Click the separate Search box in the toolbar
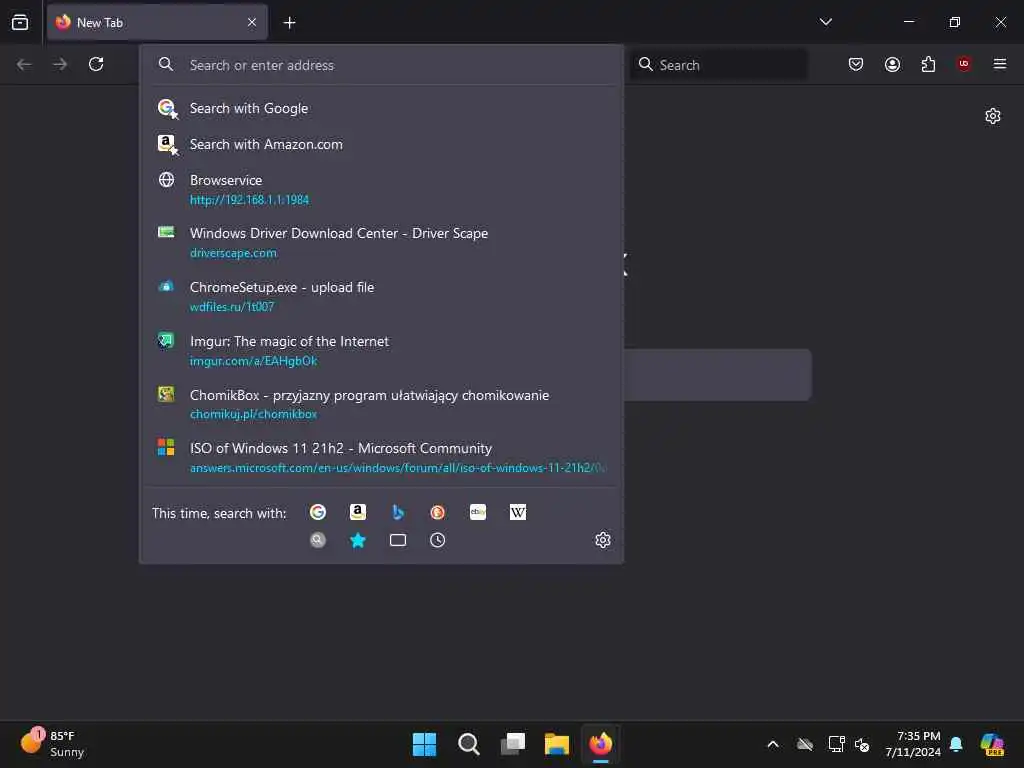1024x768 pixels. [x=719, y=65]
